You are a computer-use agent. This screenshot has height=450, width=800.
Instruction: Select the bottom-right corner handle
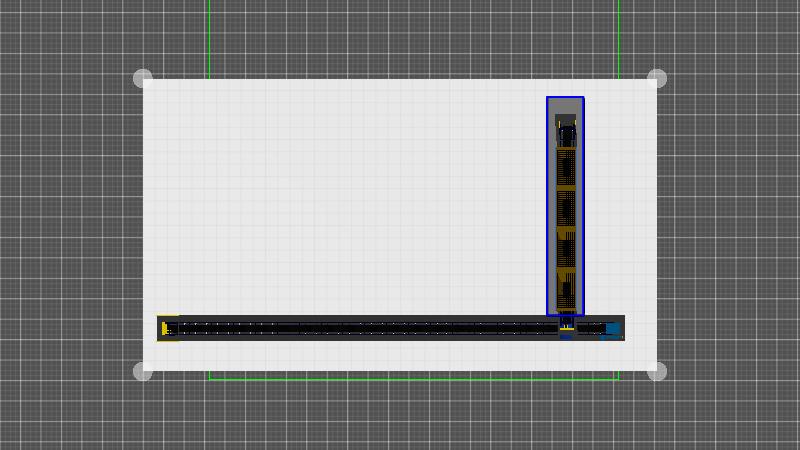[x=657, y=372]
